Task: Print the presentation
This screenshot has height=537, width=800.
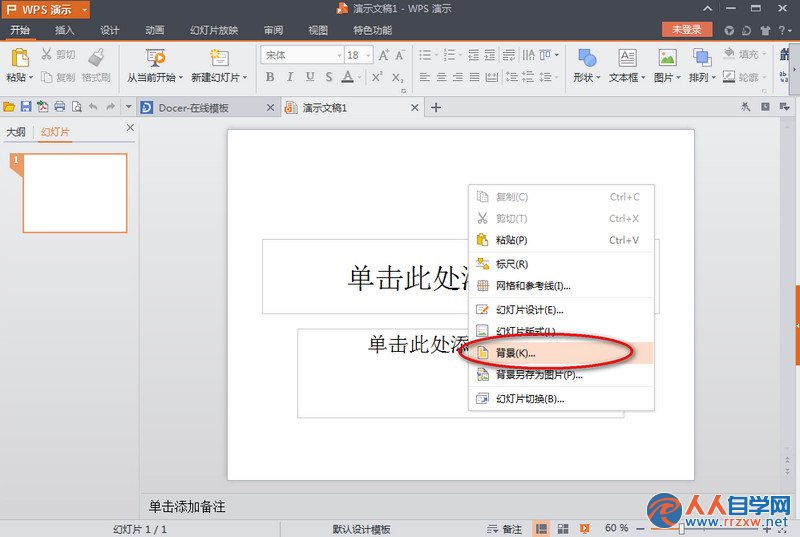Action: [60, 107]
